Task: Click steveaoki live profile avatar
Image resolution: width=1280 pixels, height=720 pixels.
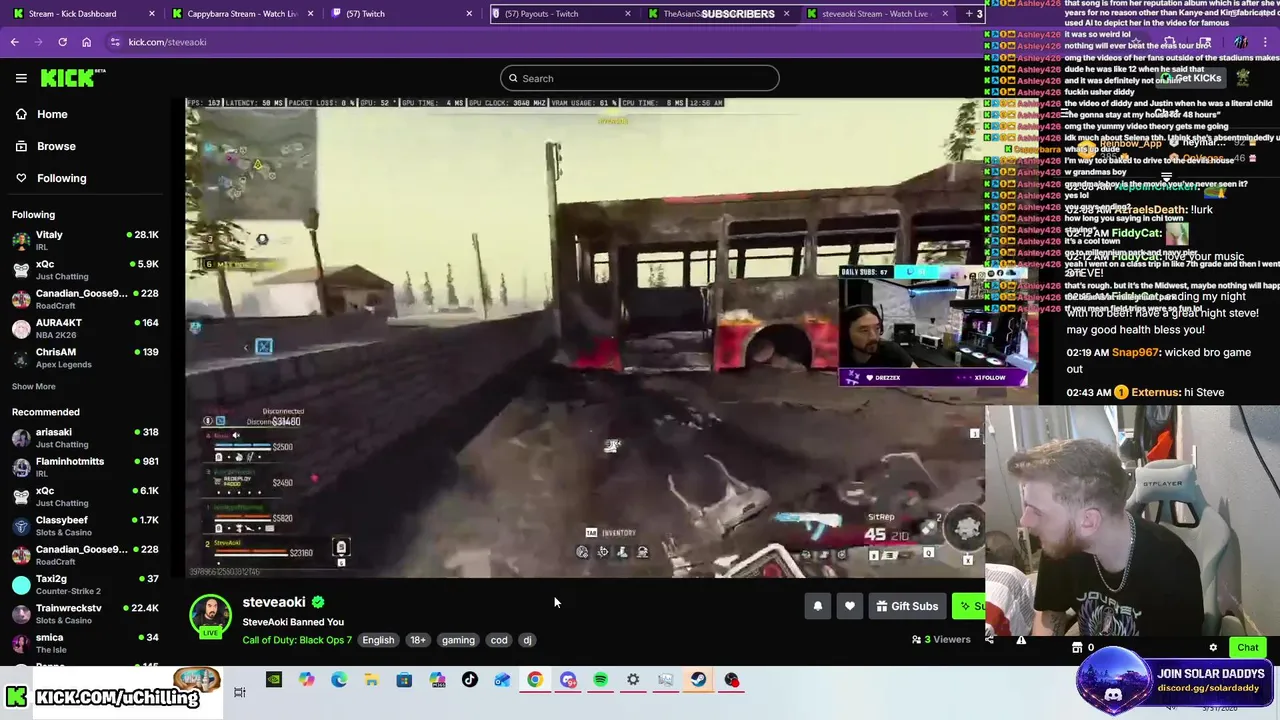Action: [x=210, y=616]
